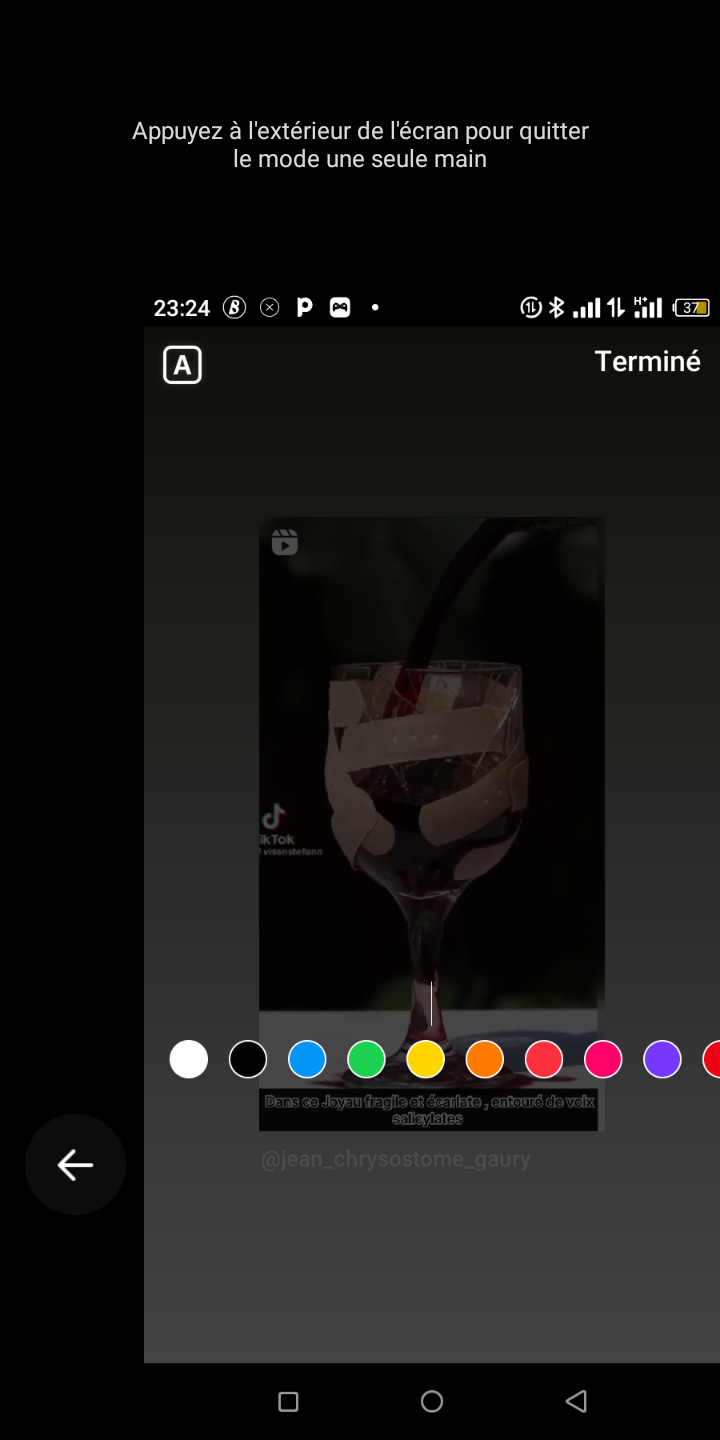This screenshot has width=720, height=1440.
Task: Tap the "Dans ce Joyau fragile" caption
Action: point(429,1110)
